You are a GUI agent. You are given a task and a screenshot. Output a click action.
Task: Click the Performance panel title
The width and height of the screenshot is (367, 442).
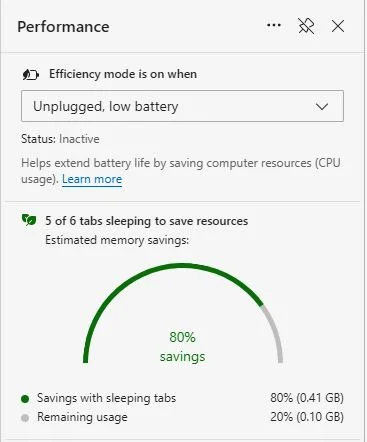tap(63, 27)
